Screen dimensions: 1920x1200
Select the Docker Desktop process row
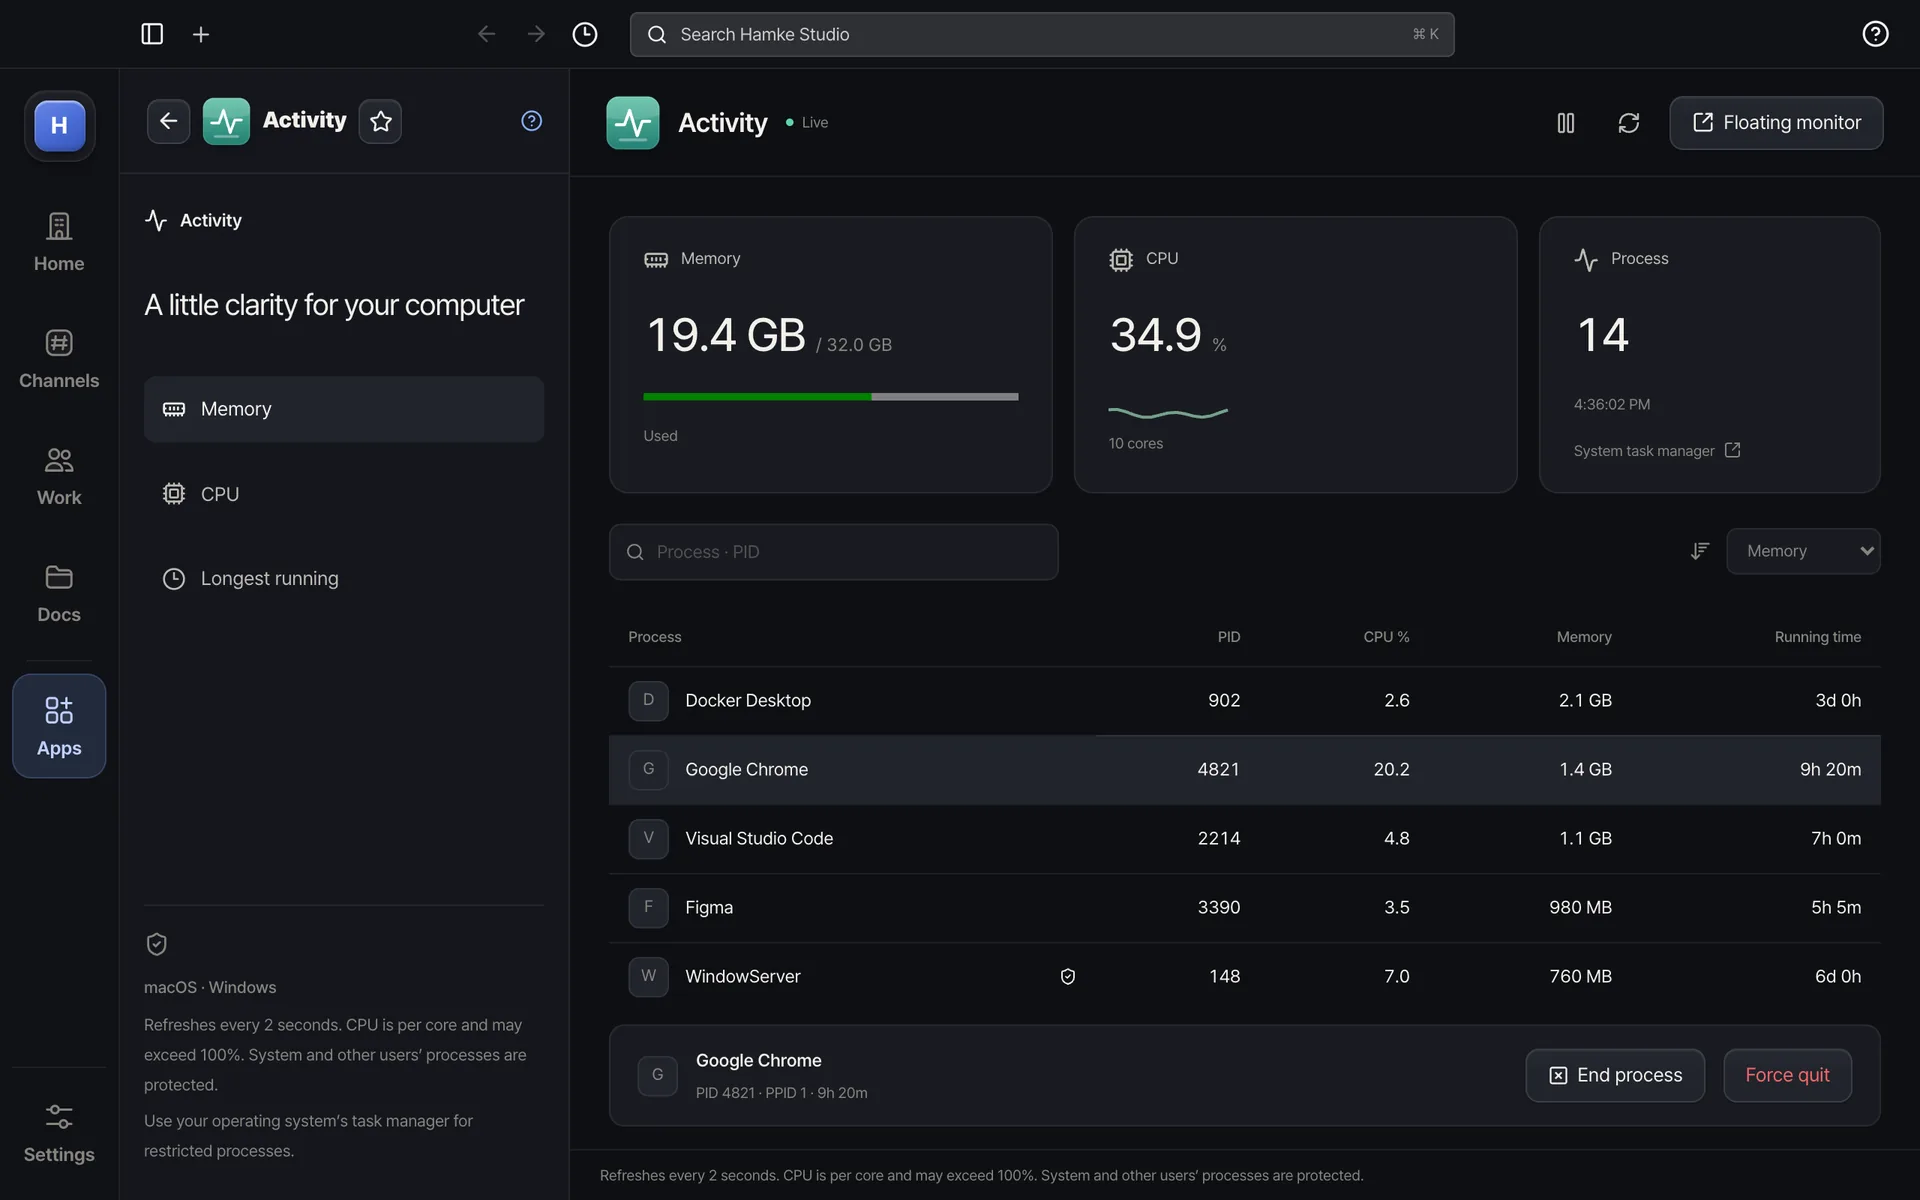click(x=1245, y=700)
